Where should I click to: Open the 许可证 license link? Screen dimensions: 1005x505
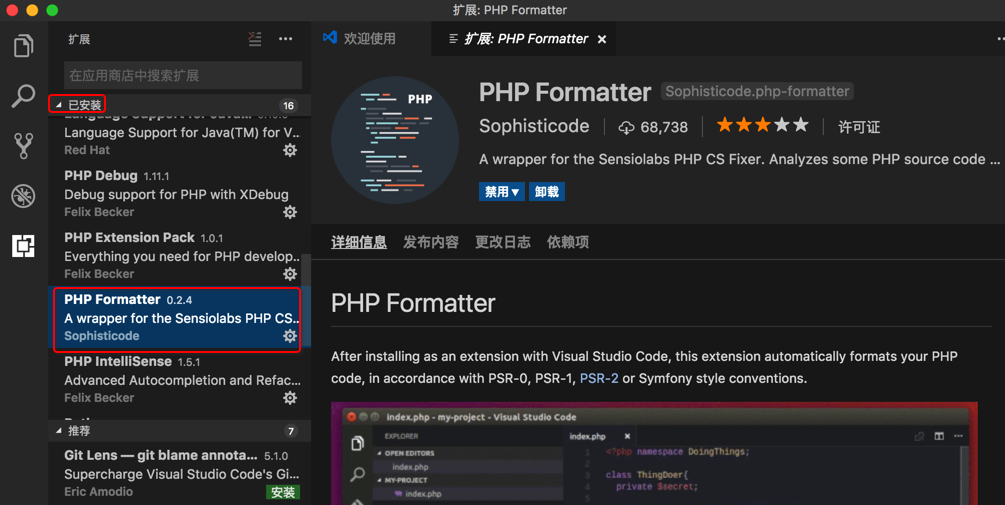tap(859, 128)
